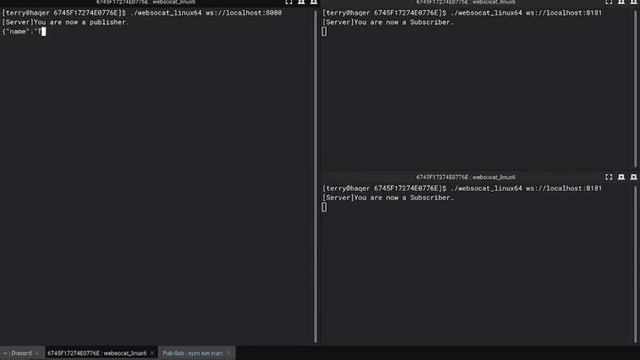This screenshot has height=360, width=640.
Task: Click the cursor in top-right subscriber pane
Action: tap(324, 31)
